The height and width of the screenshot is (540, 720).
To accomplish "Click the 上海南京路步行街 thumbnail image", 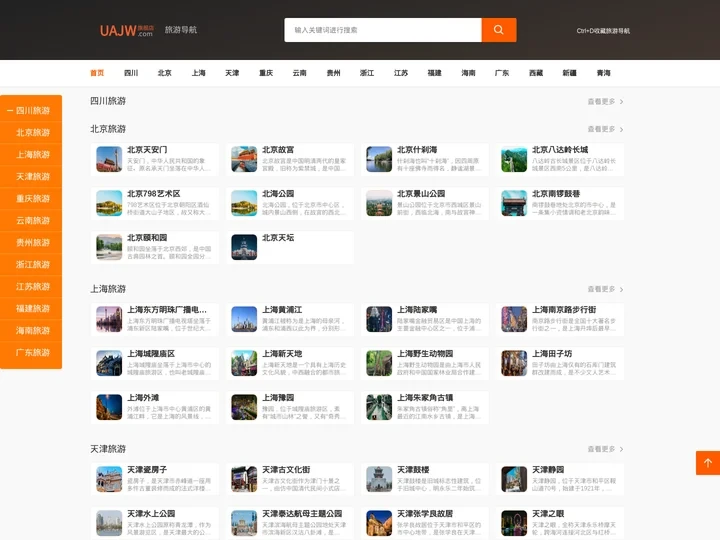I will (x=514, y=320).
